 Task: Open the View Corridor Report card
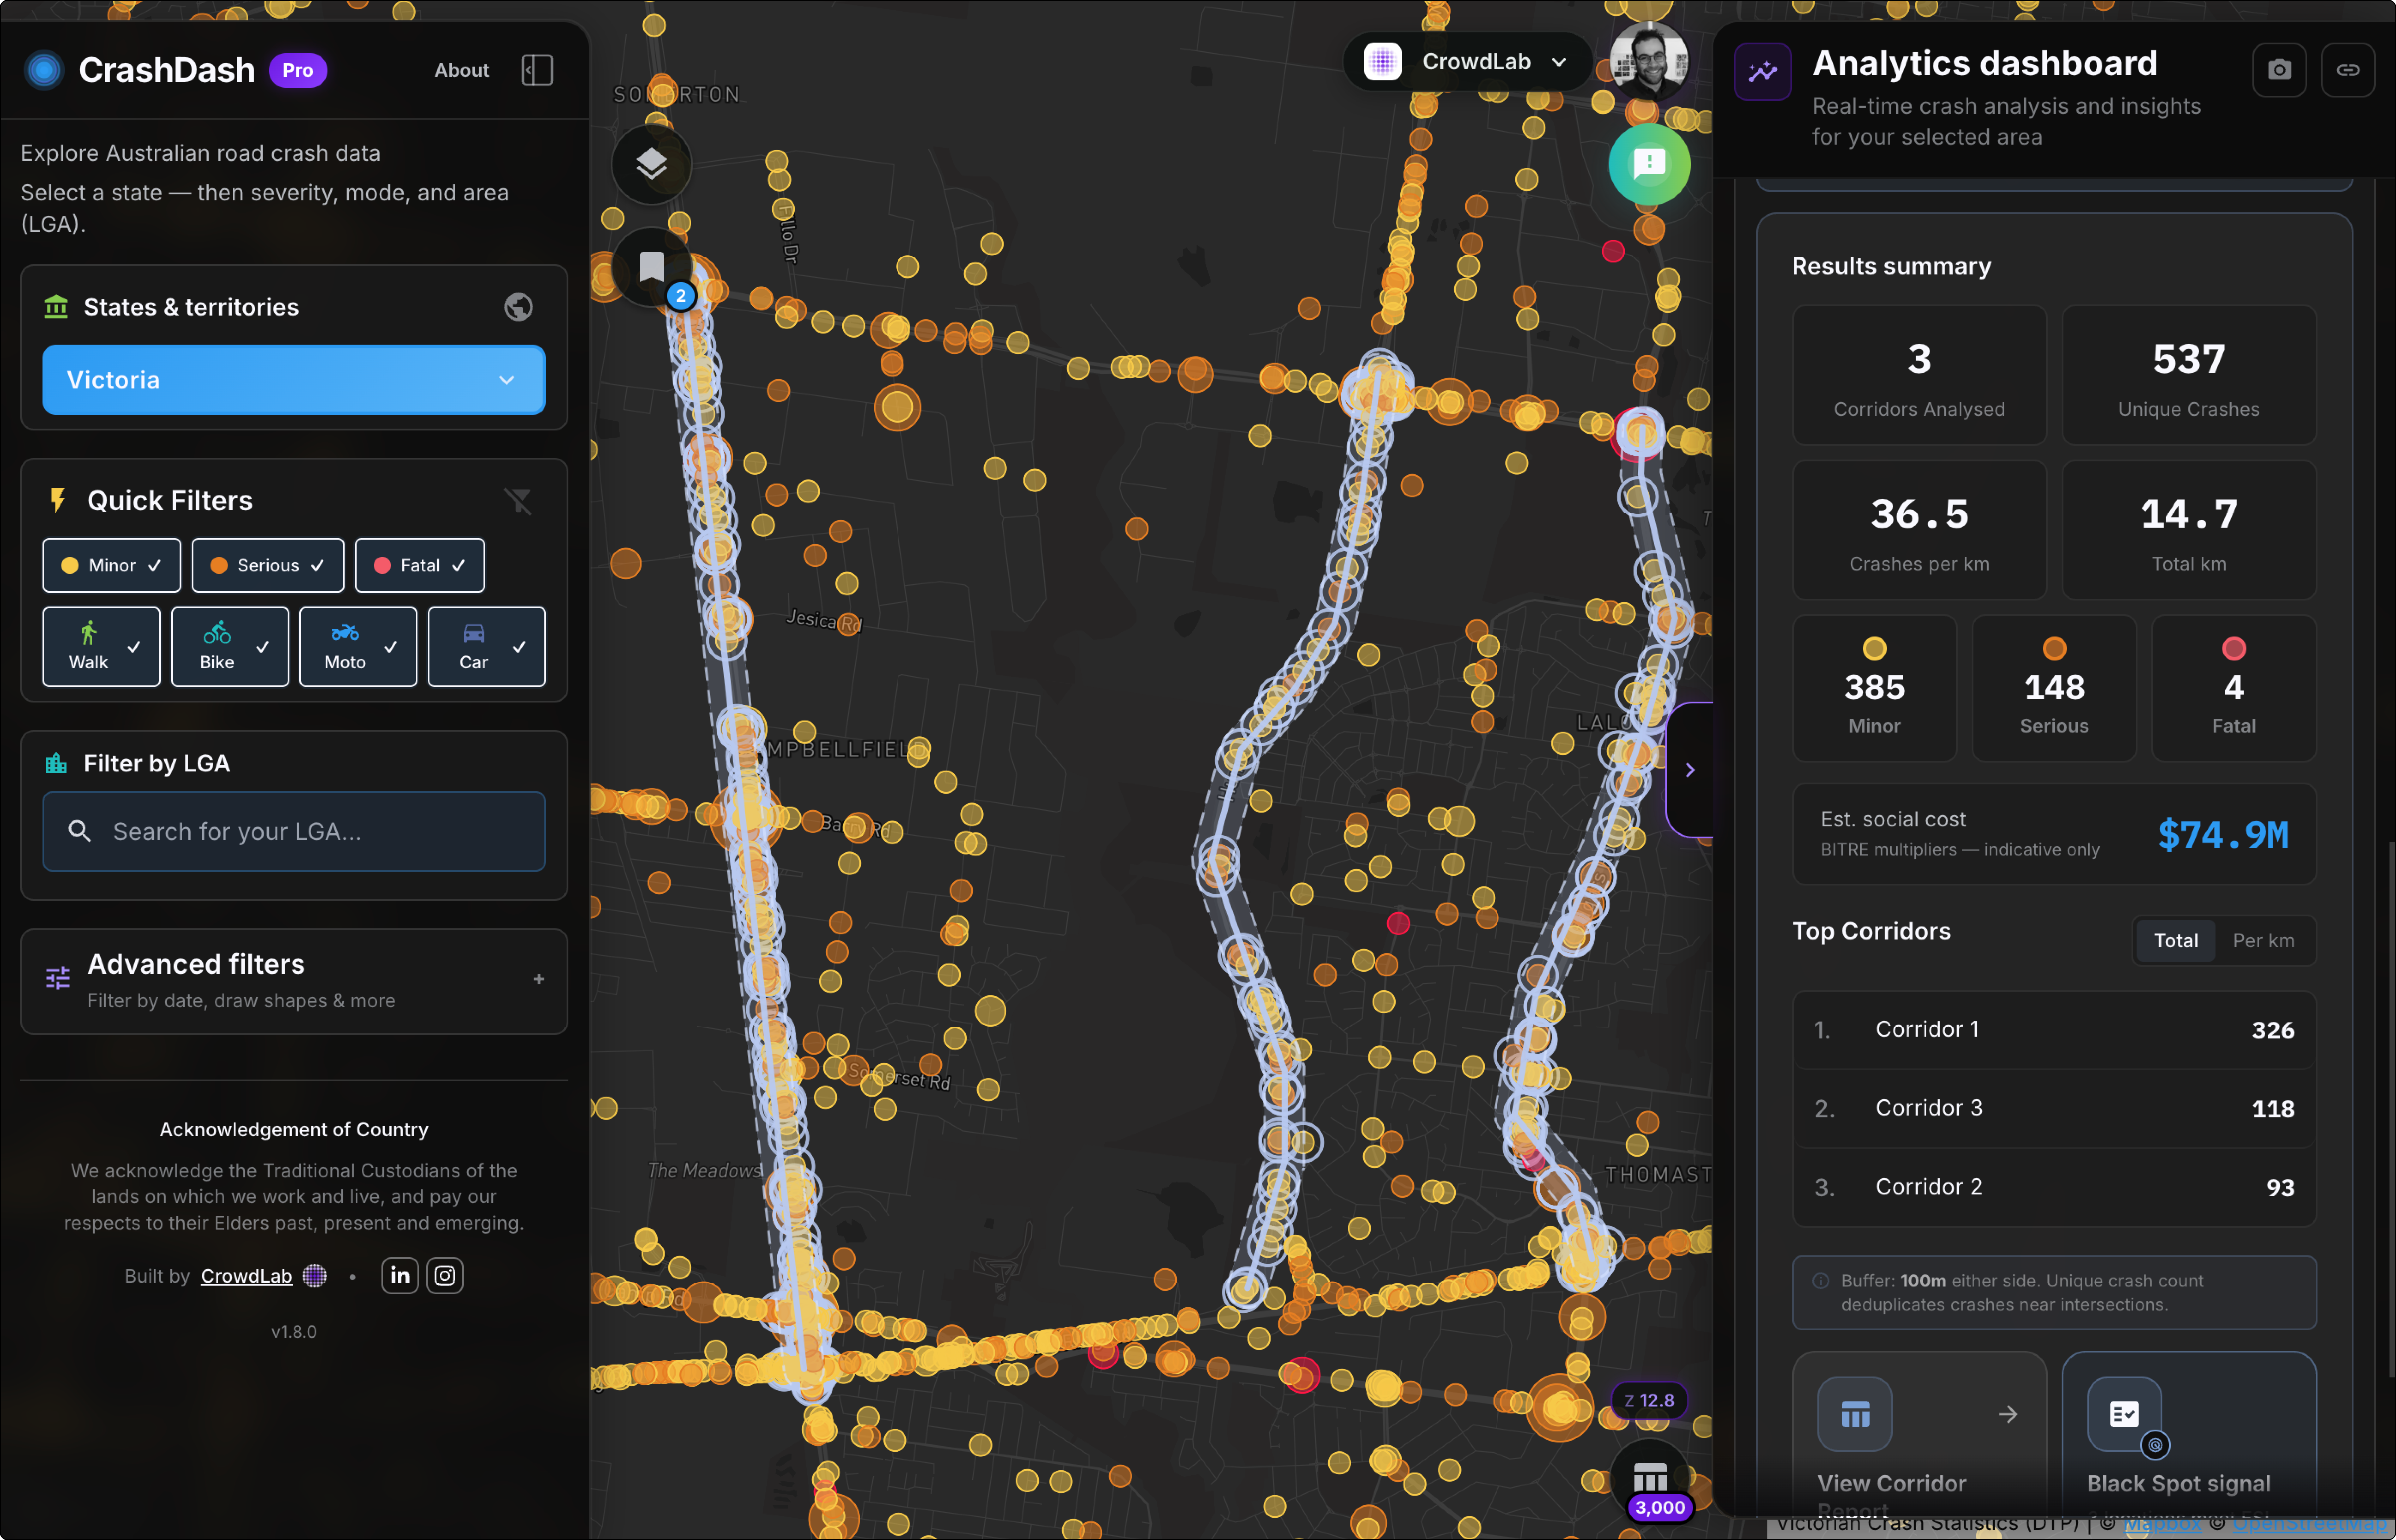tap(1919, 1435)
